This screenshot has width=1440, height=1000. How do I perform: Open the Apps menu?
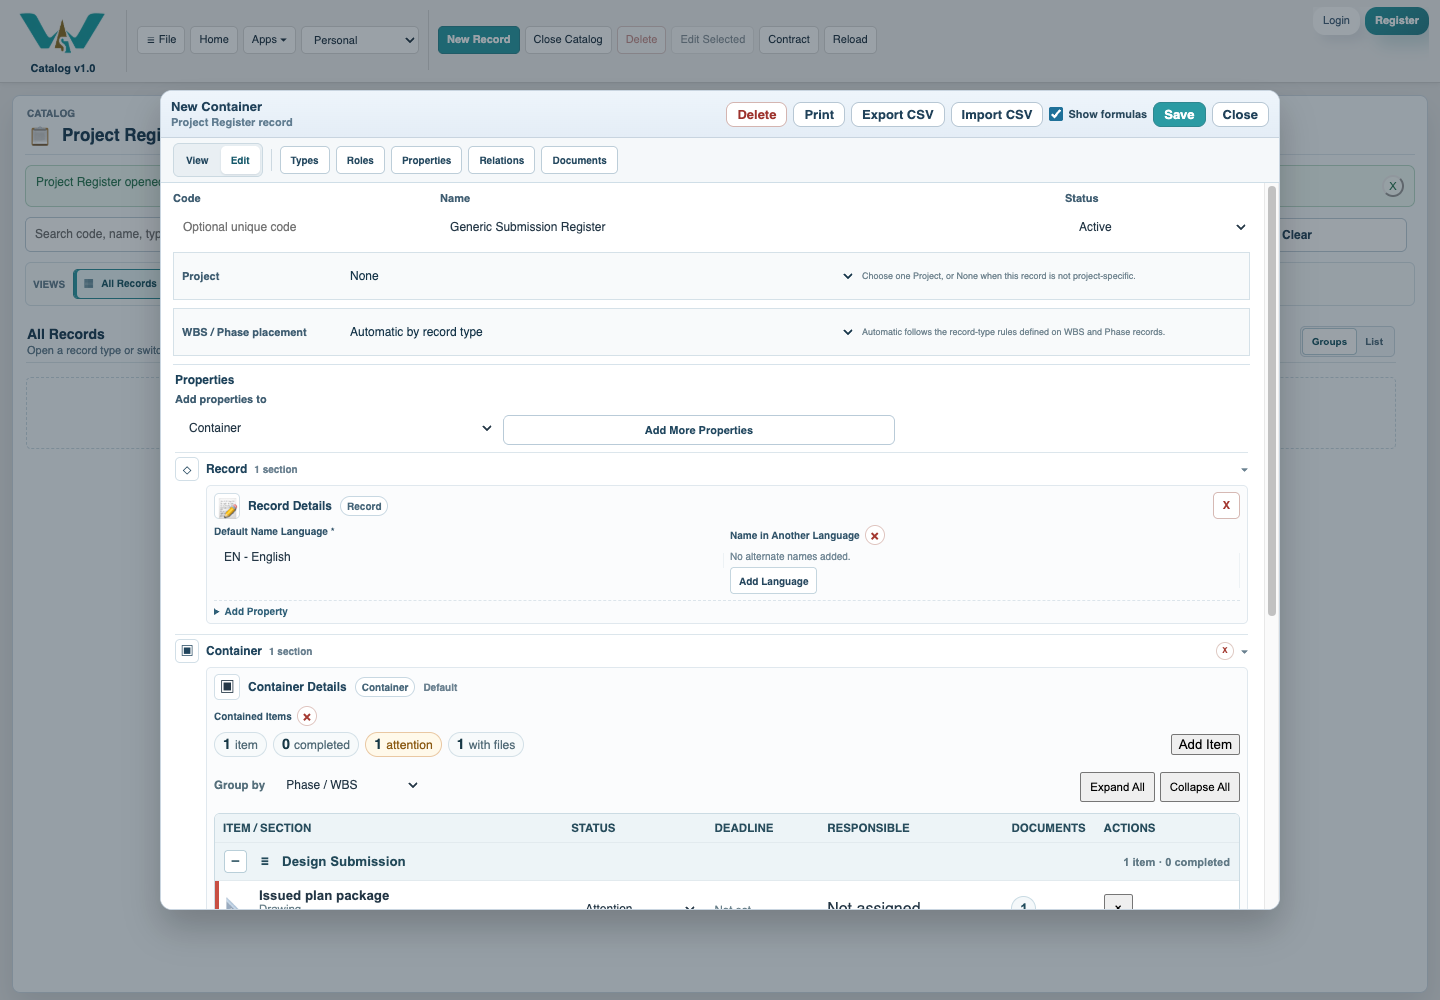click(269, 40)
